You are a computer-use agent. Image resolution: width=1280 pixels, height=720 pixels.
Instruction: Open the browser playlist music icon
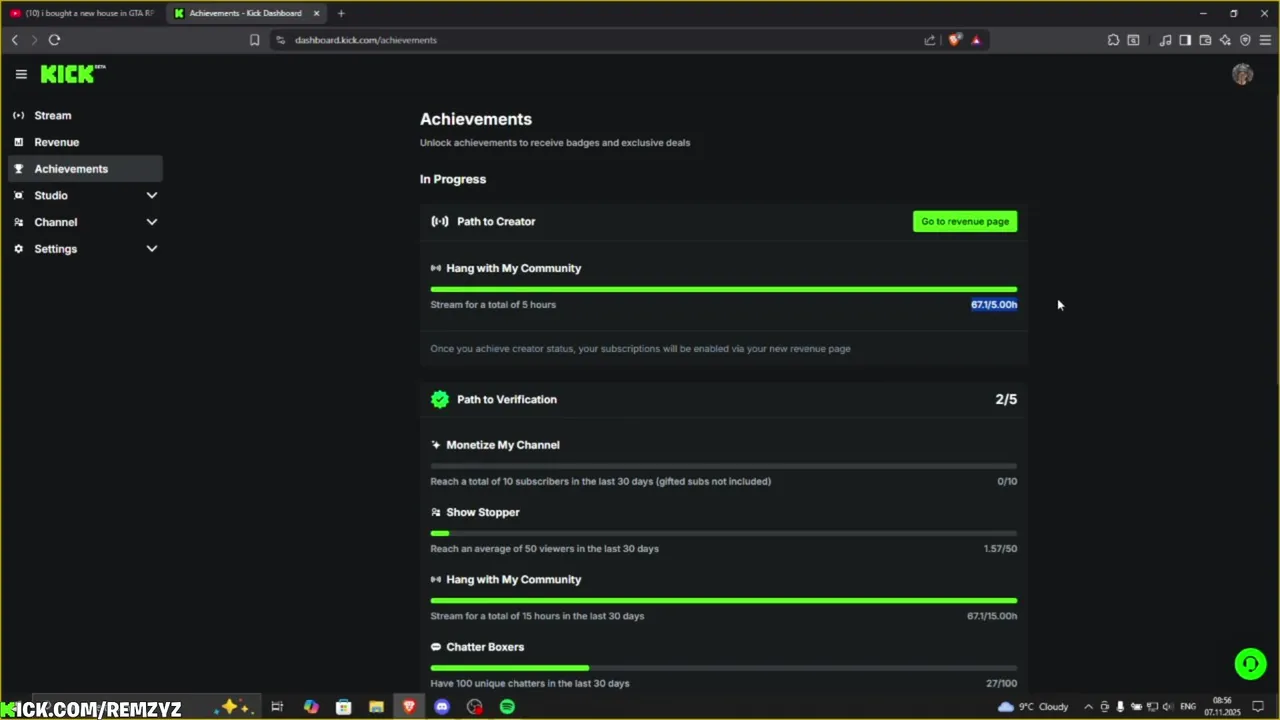click(1165, 40)
